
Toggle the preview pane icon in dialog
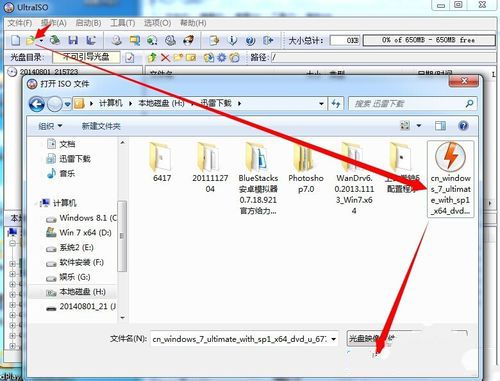click(x=440, y=126)
